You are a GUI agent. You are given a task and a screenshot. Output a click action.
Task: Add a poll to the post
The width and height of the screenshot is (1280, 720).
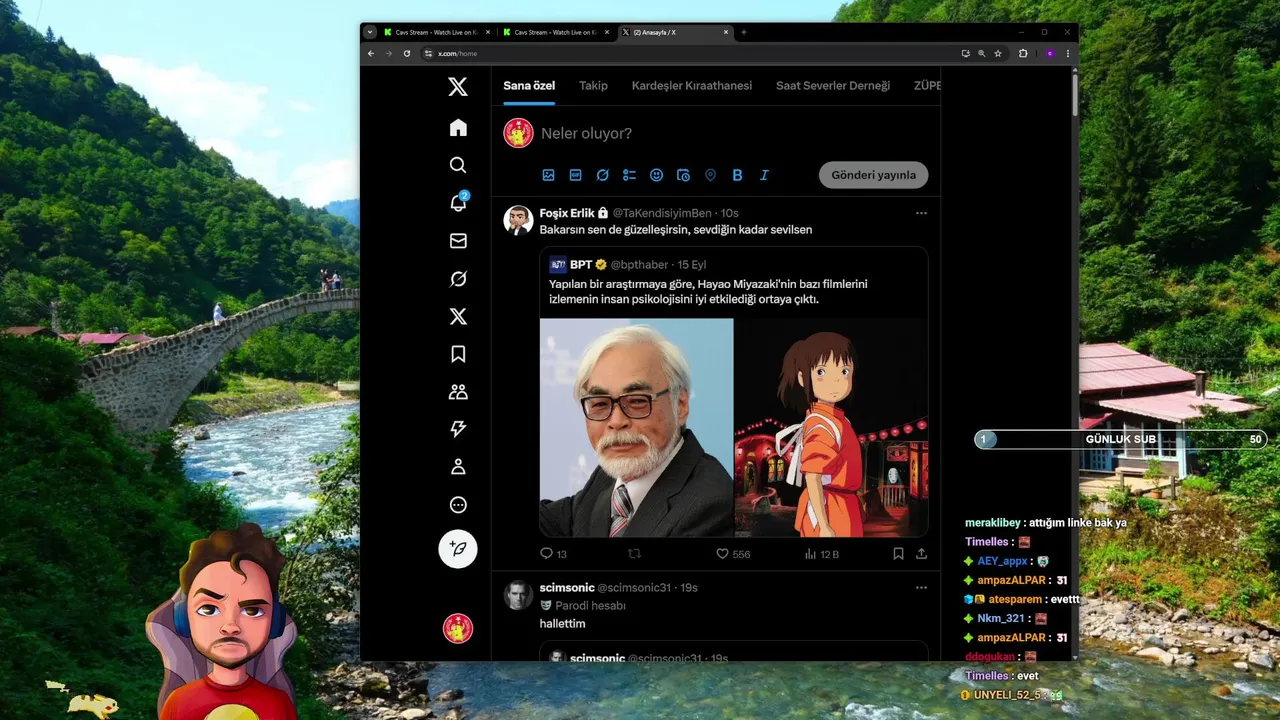(x=629, y=175)
